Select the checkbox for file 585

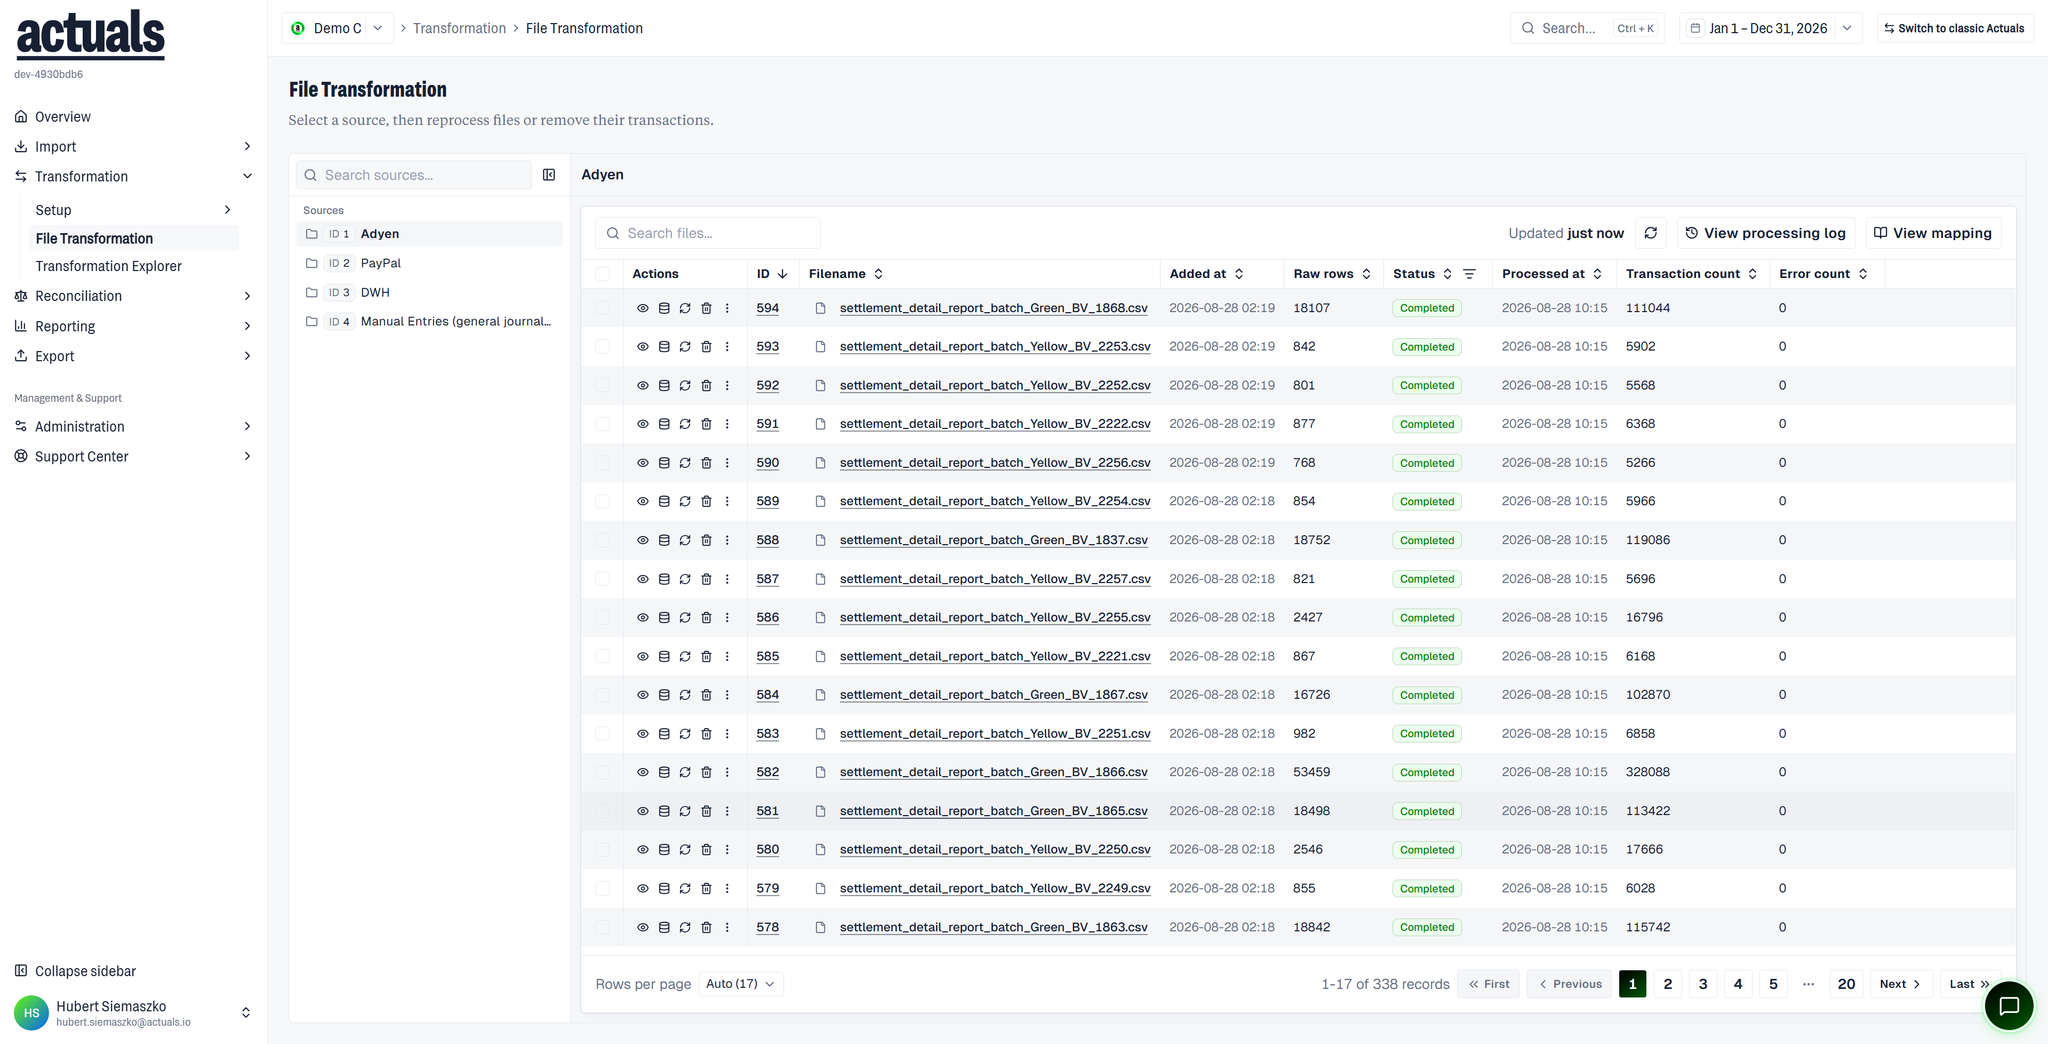(x=602, y=656)
